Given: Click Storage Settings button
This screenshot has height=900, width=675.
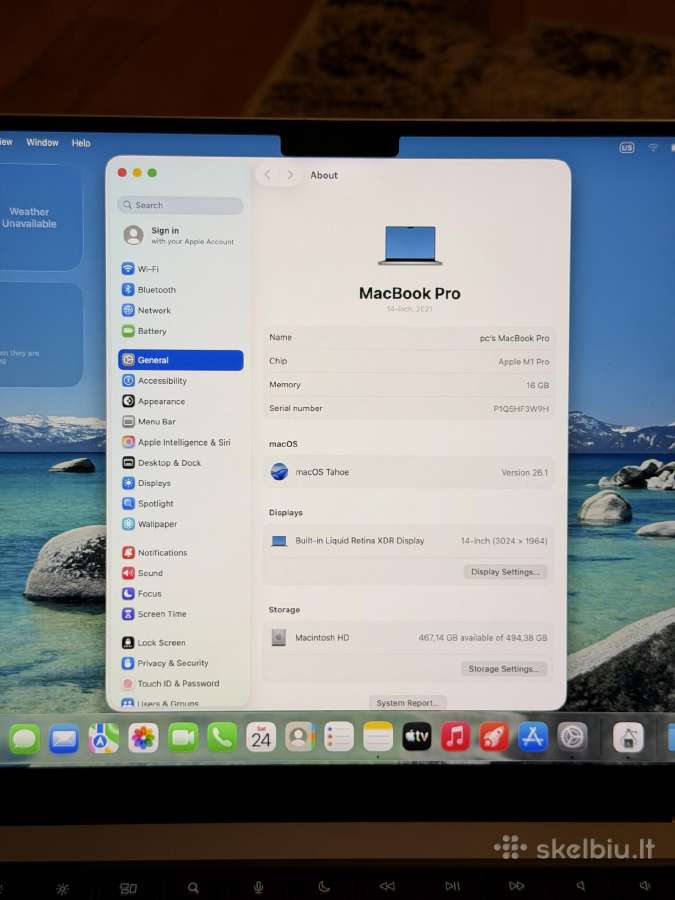Looking at the screenshot, I should click(503, 669).
